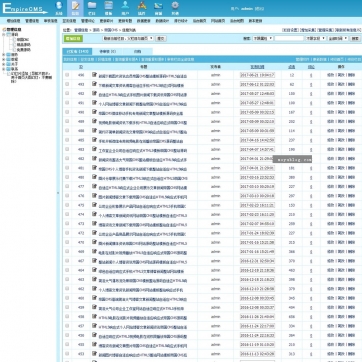Click the edit note icon in row ID 489

coord(95,121)
